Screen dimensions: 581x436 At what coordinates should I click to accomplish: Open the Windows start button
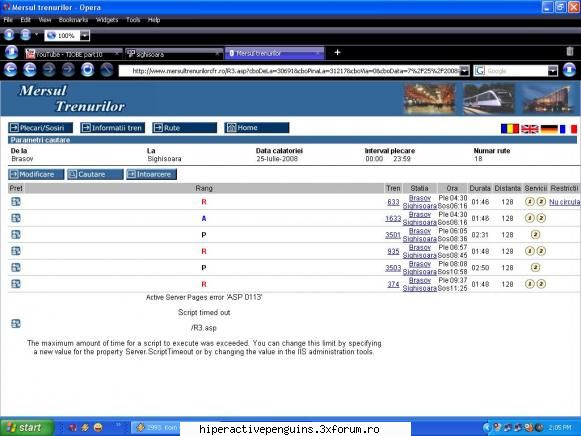[x=27, y=427]
